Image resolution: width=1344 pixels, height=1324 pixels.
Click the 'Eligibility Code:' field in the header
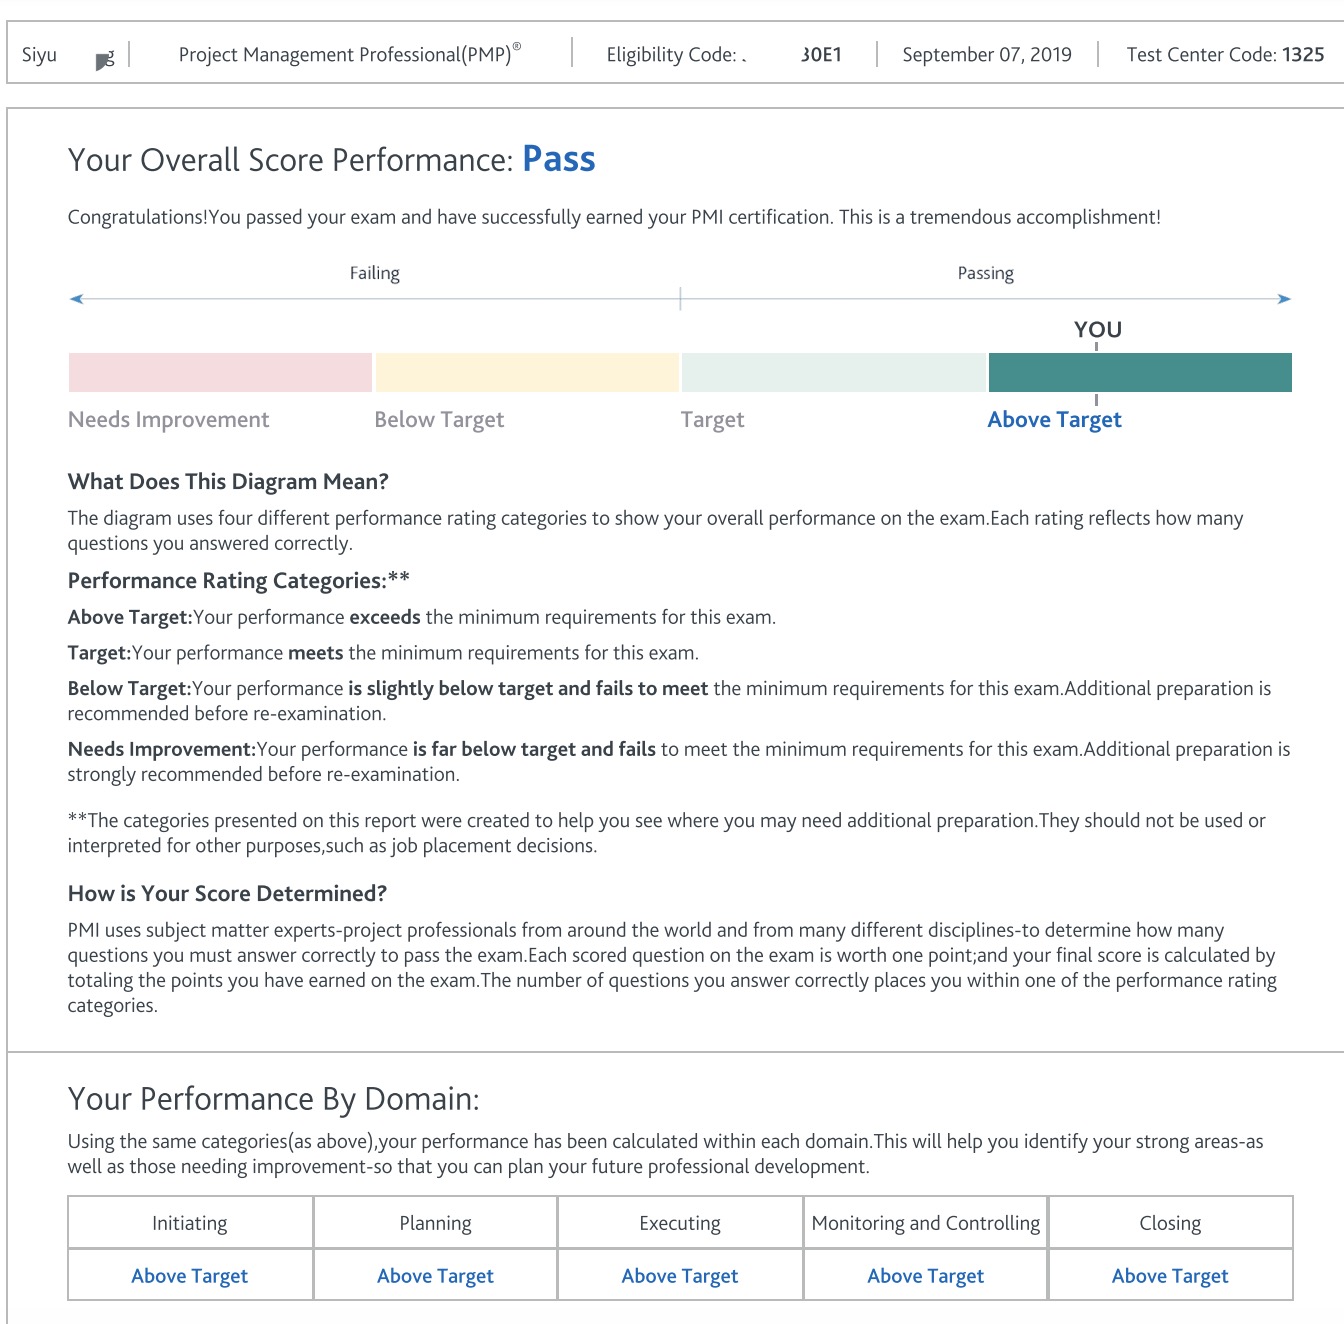pyautogui.click(x=724, y=55)
